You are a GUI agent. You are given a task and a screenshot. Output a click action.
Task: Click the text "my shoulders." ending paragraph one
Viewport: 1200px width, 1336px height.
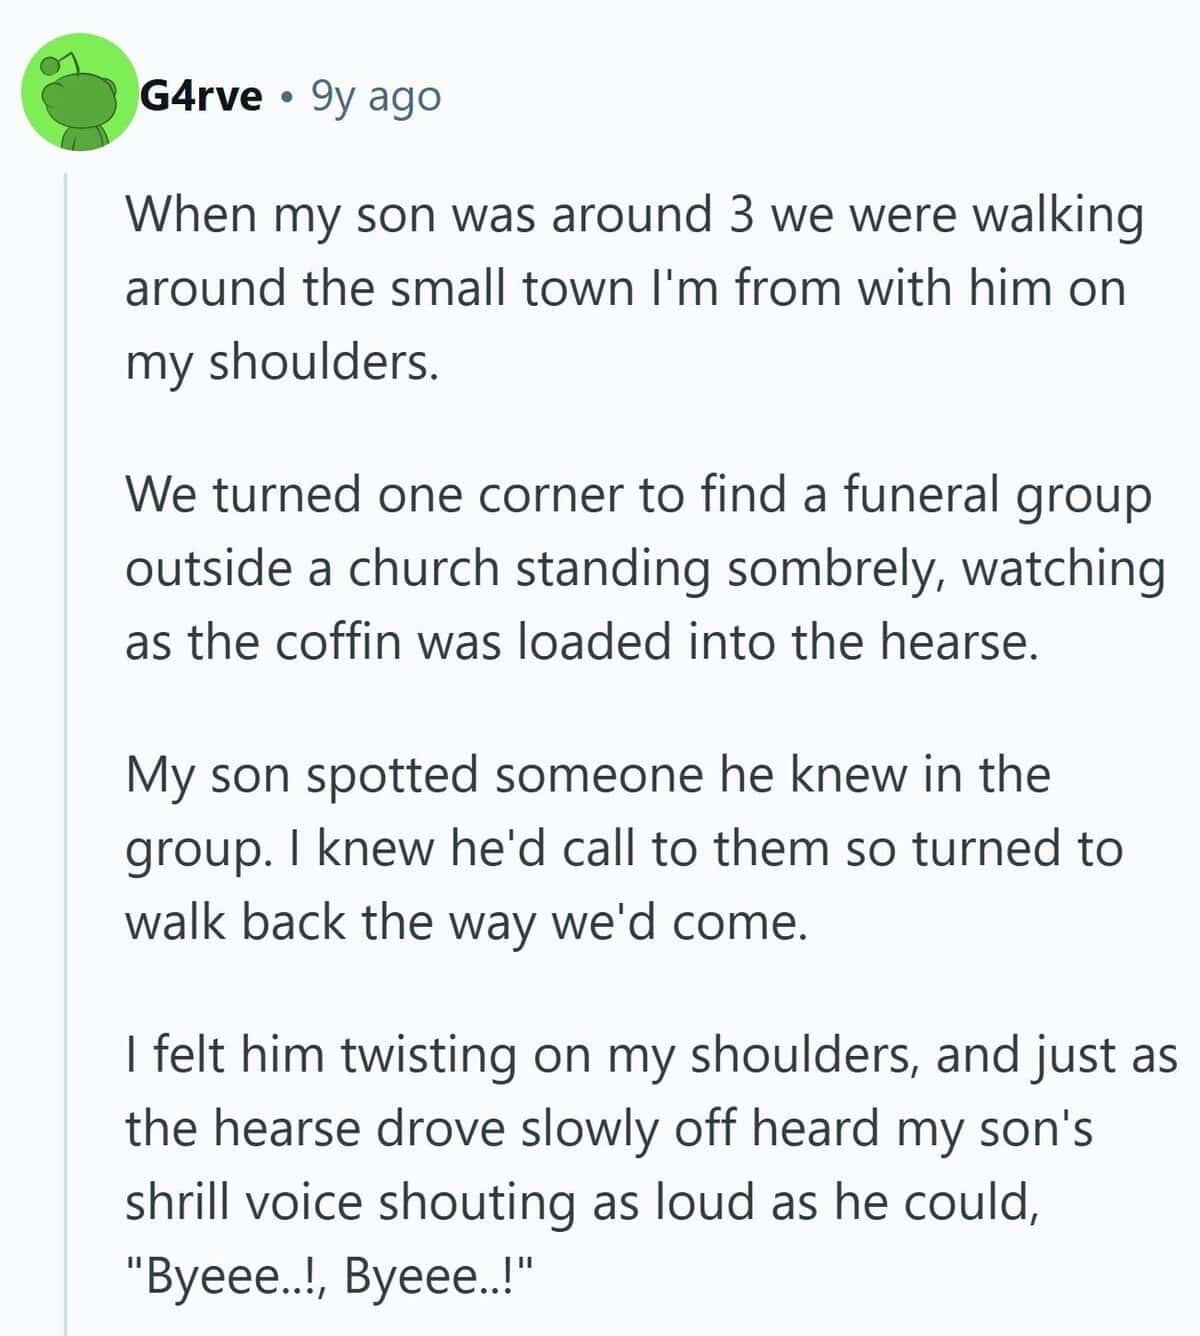point(282,361)
